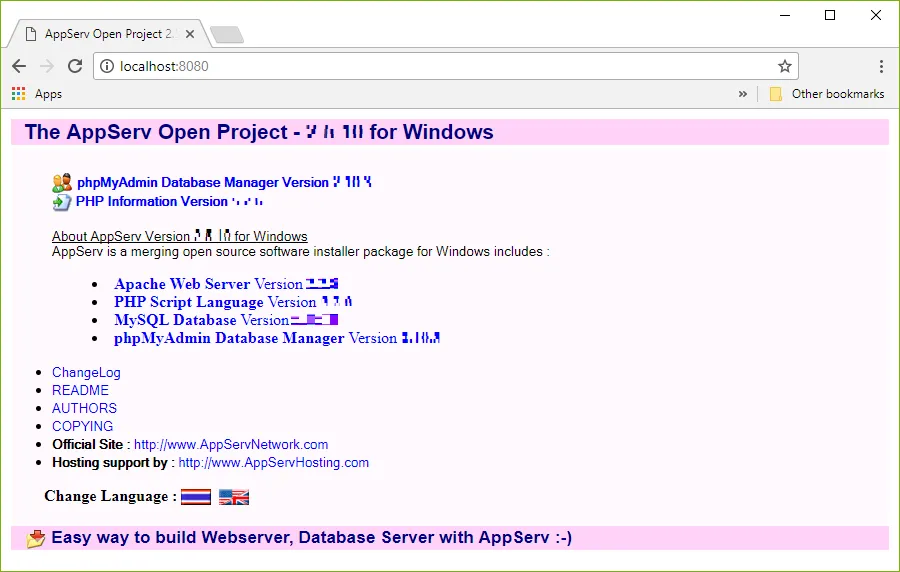The image size is (900, 572).
Task: Click the forward navigation arrow
Action: pos(46,66)
